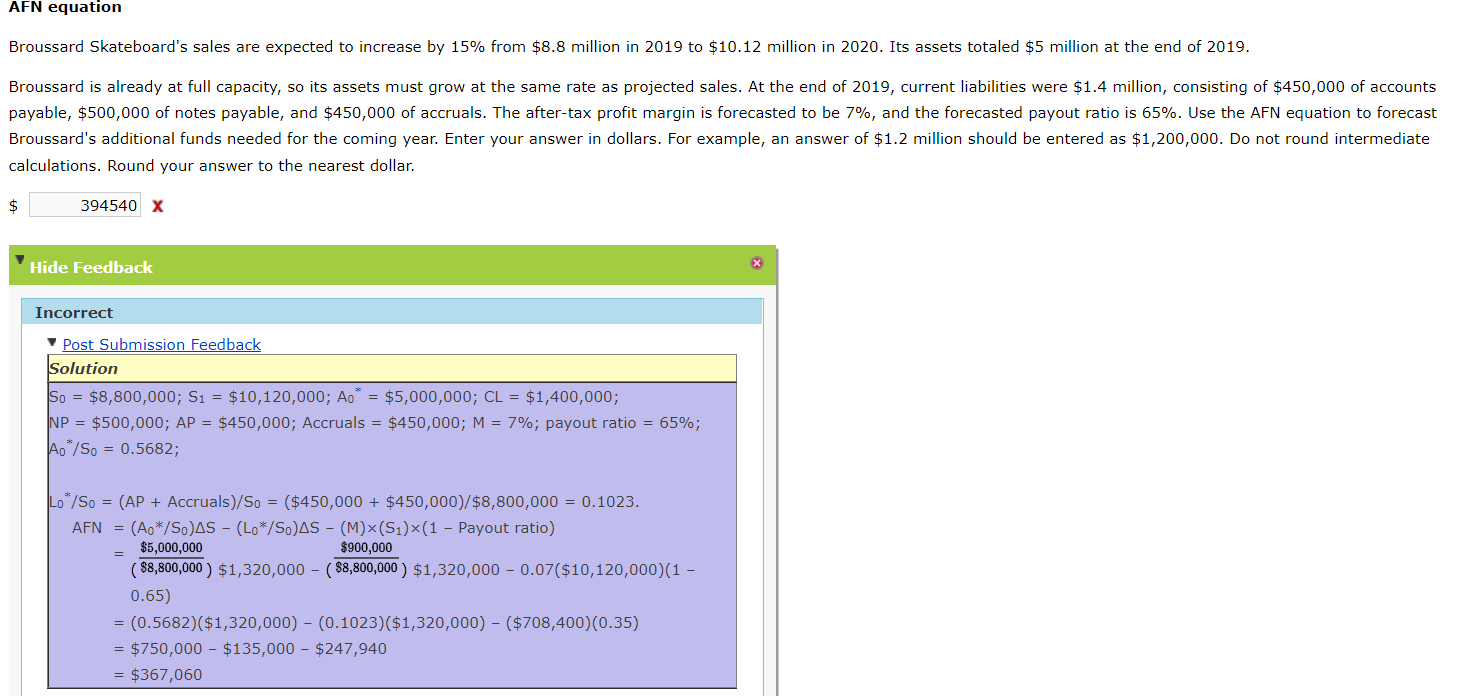Click the triangle icon beside Hide Feedback
This screenshot has width=1471, height=696.
click(20, 260)
